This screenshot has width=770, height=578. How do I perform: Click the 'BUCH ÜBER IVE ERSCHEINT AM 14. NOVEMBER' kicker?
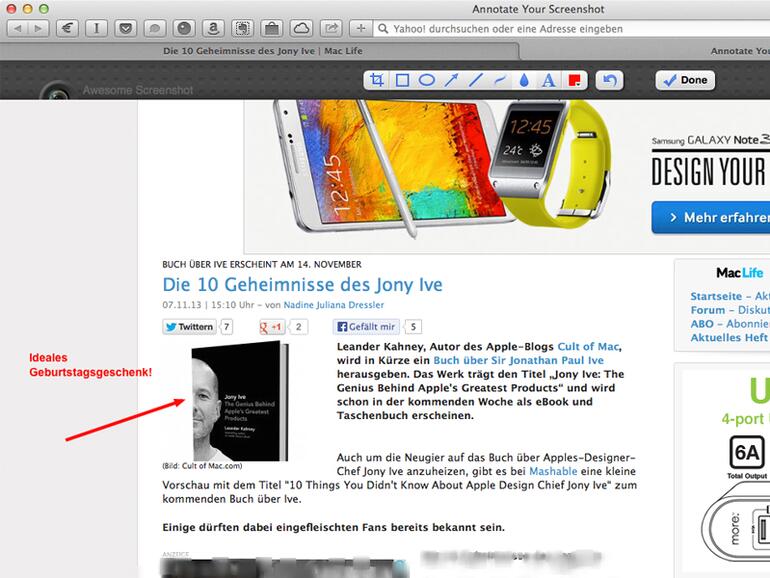[x=262, y=264]
